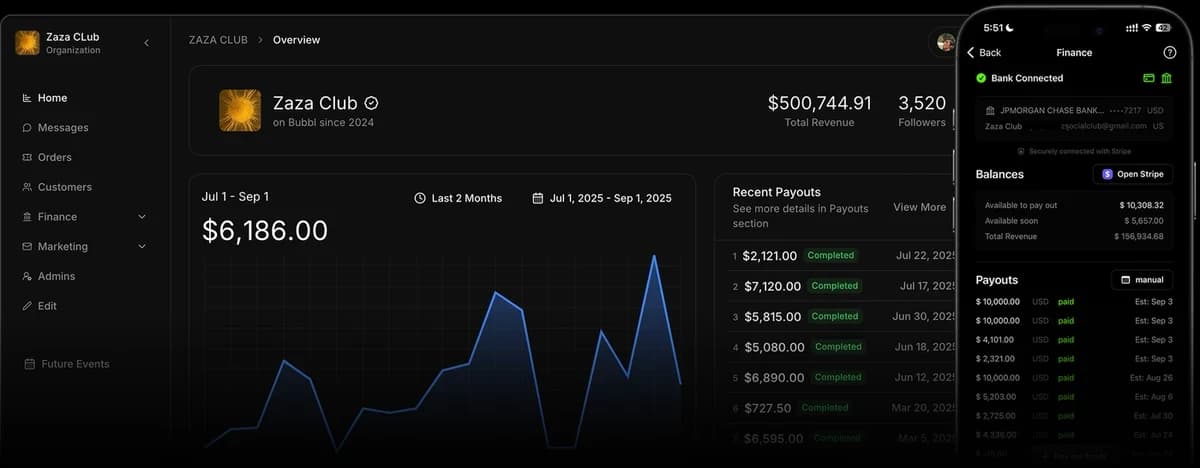The width and height of the screenshot is (1200, 468).
Task: Click the 3,520 Followers count
Action: (922, 103)
